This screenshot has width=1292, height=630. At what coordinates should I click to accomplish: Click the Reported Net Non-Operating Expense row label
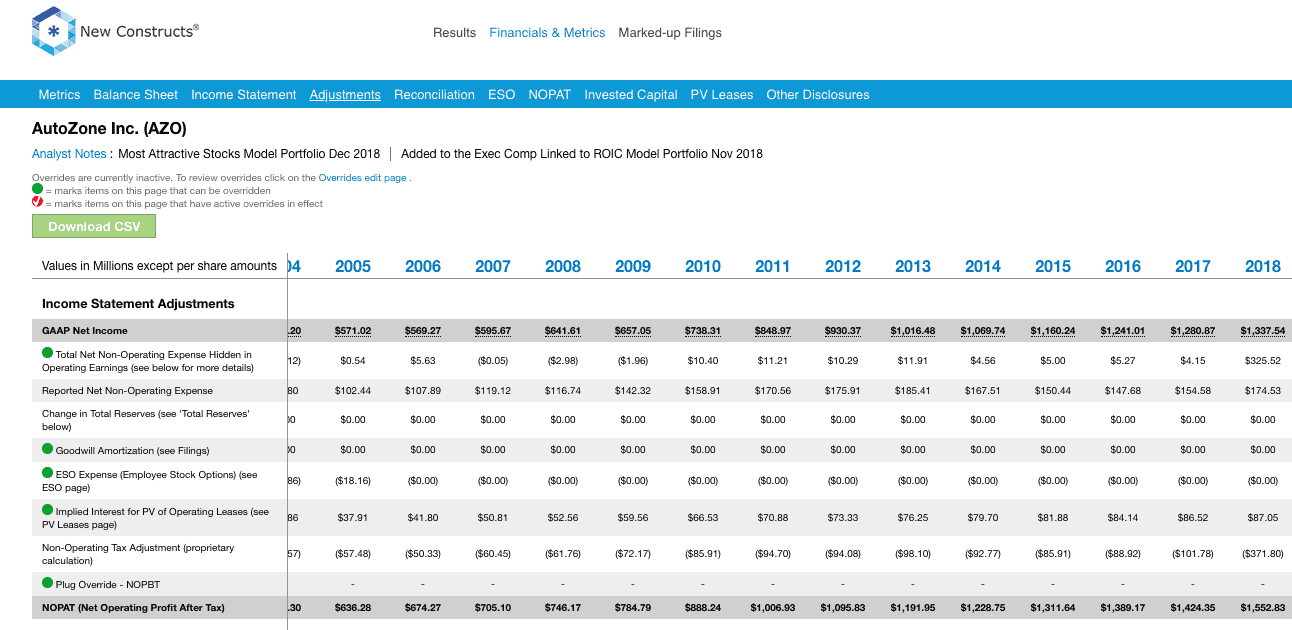[x=127, y=391]
